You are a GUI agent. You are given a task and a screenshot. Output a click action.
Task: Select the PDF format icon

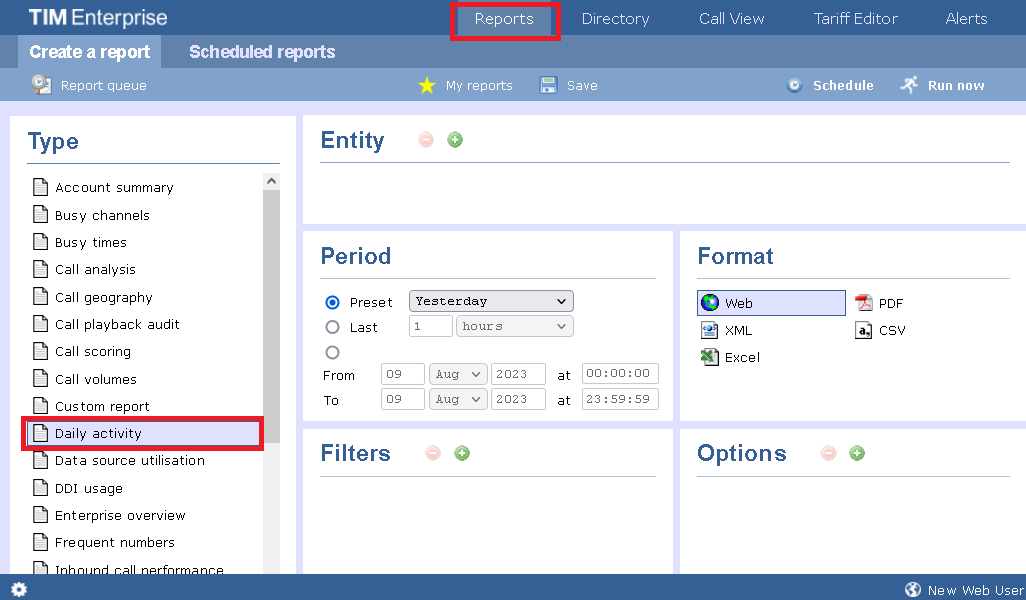pyautogui.click(x=863, y=303)
